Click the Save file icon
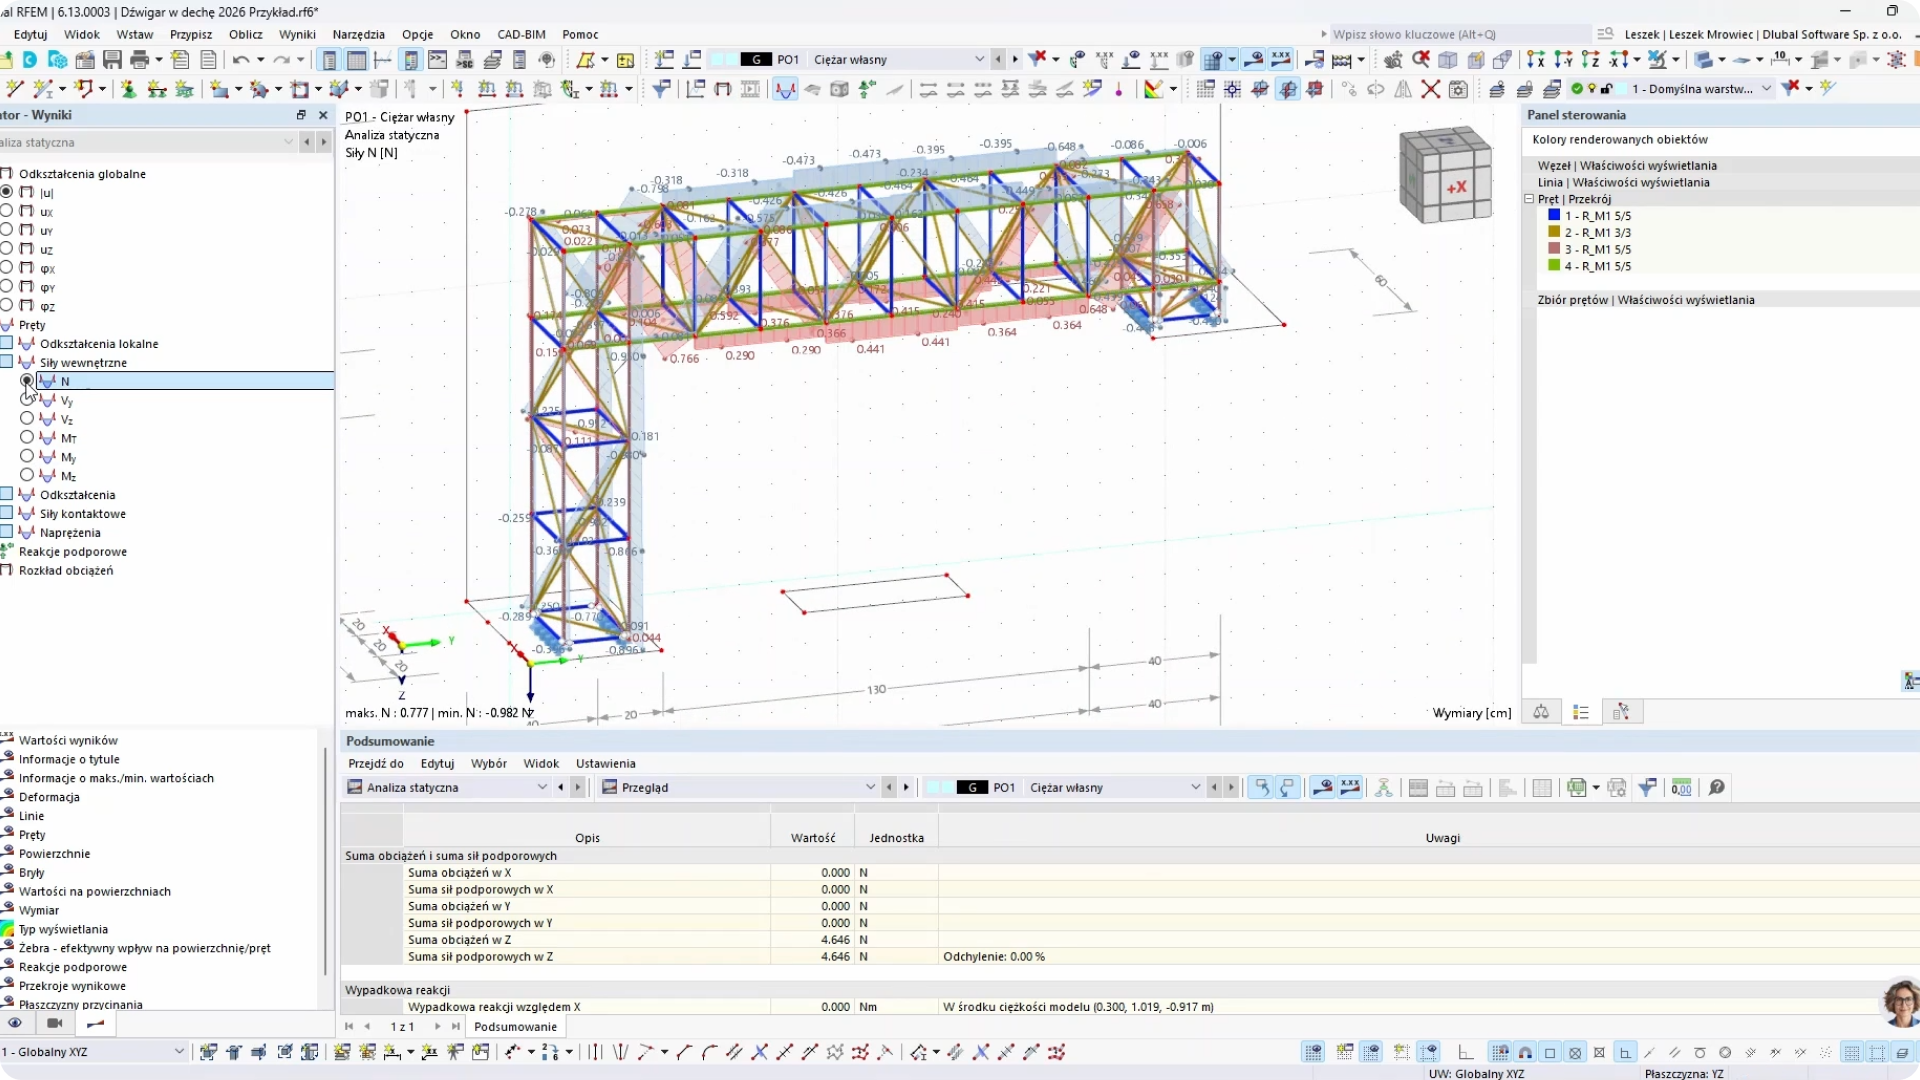 pyautogui.click(x=112, y=60)
